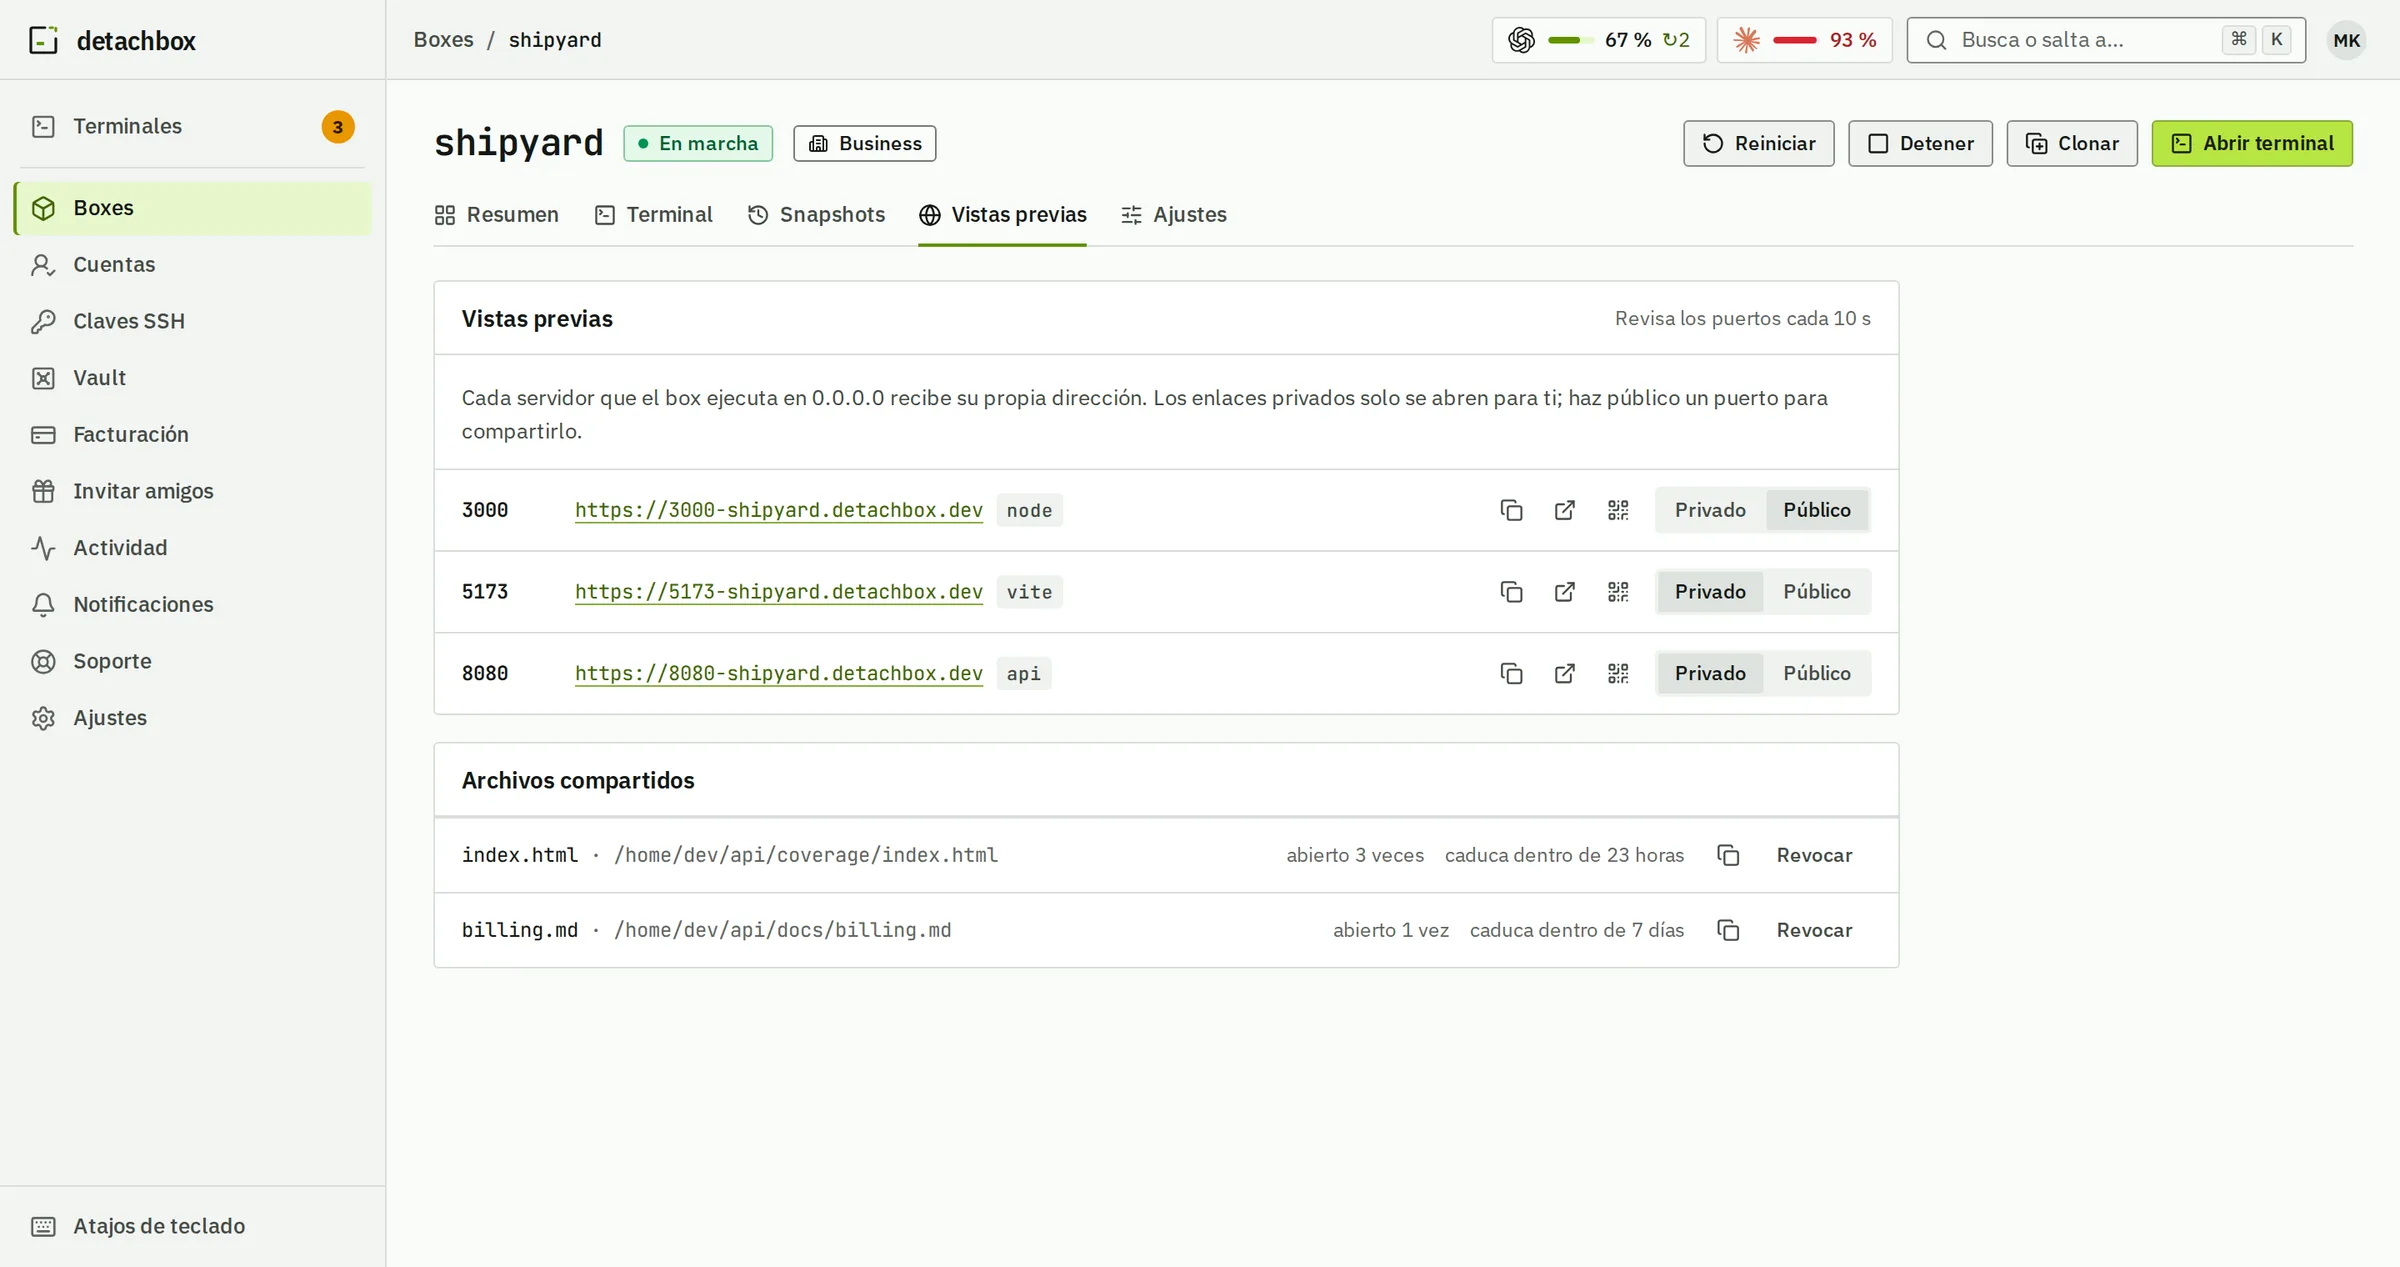Show QR code for port 8080
The image size is (2400, 1267).
tap(1618, 674)
